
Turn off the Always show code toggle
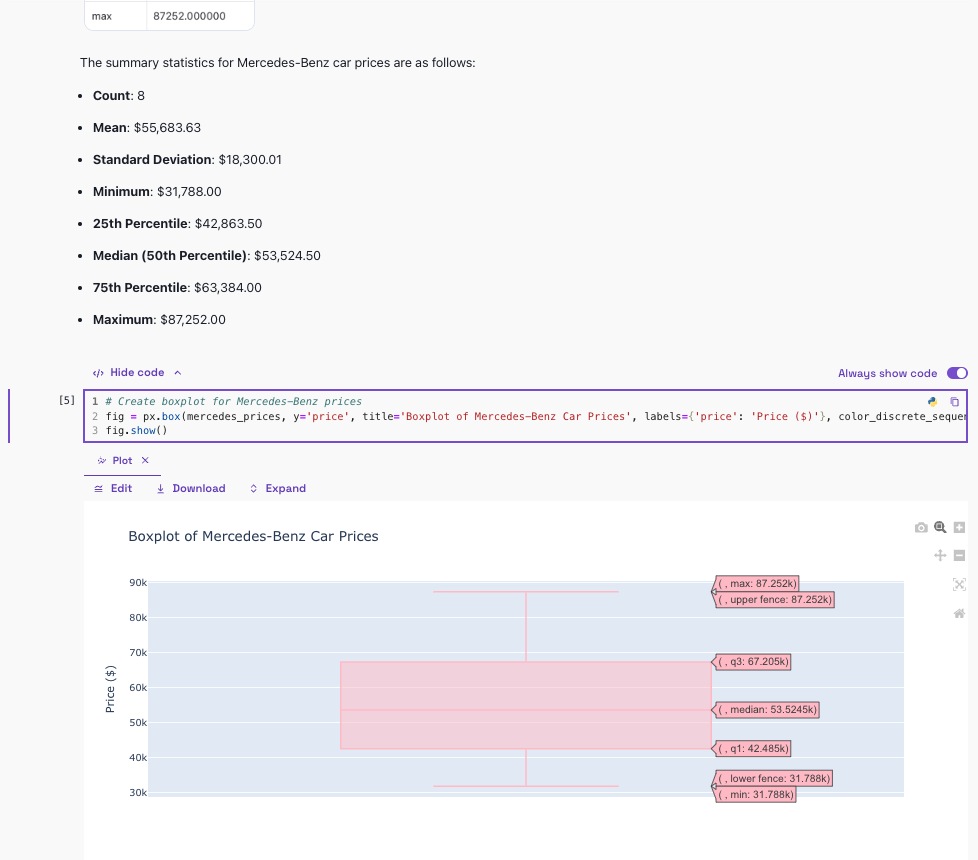click(x=957, y=373)
